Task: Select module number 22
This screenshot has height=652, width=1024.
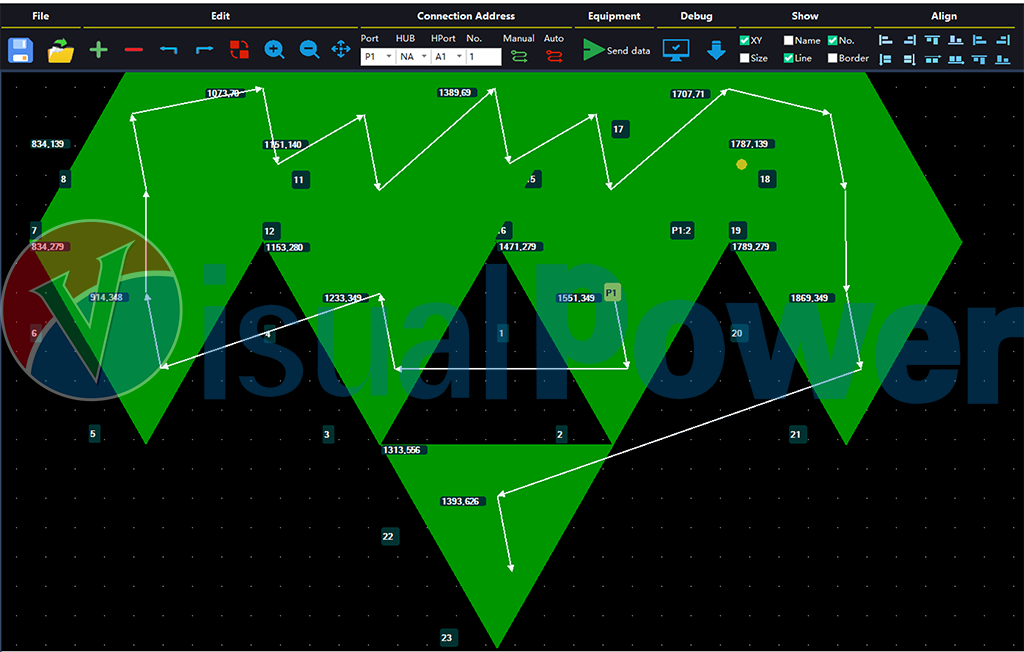Action: (389, 537)
